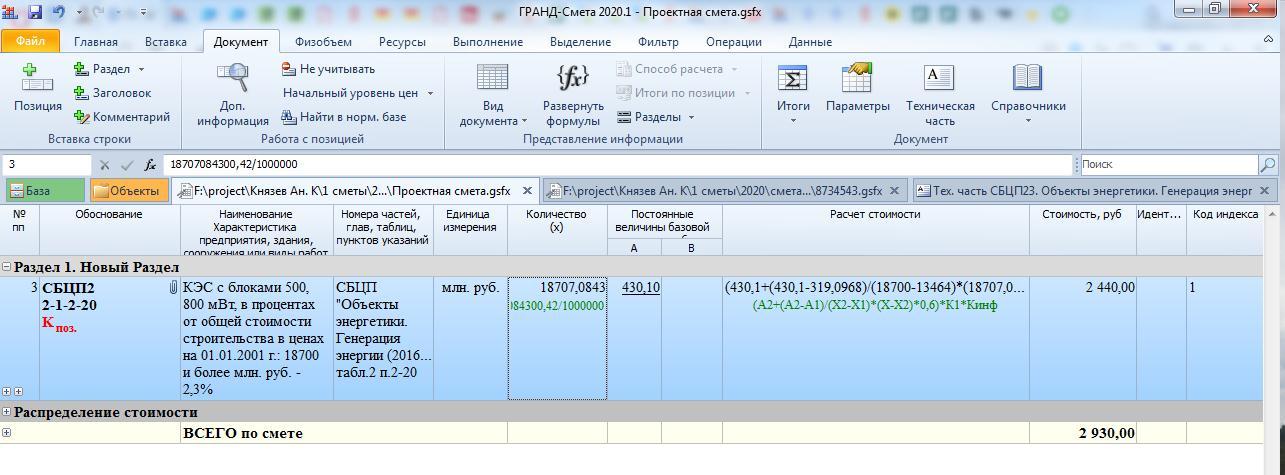Viewport: 1285px width, 475px height.
Task: Insert a Заголовок header row
Action: tap(112, 93)
